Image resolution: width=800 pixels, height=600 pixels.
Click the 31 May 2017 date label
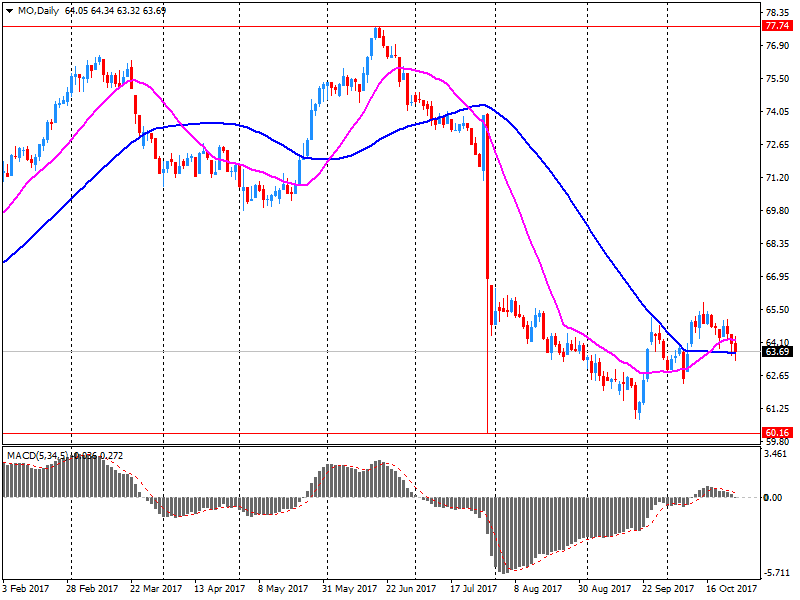click(x=349, y=589)
